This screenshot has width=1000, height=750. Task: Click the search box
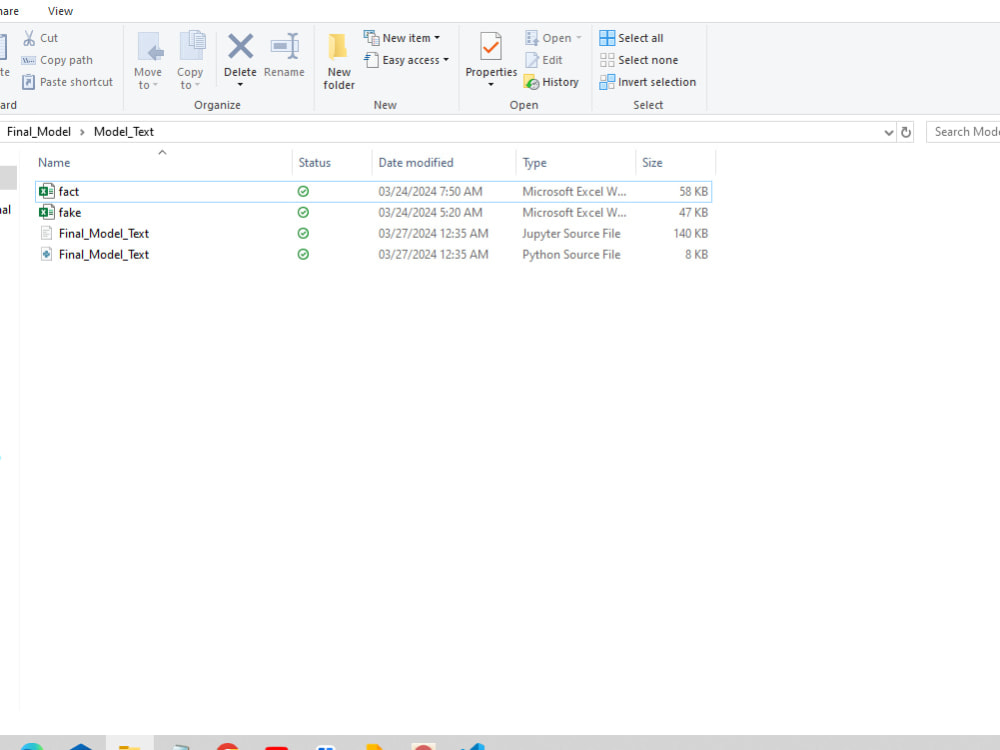[963, 132]
